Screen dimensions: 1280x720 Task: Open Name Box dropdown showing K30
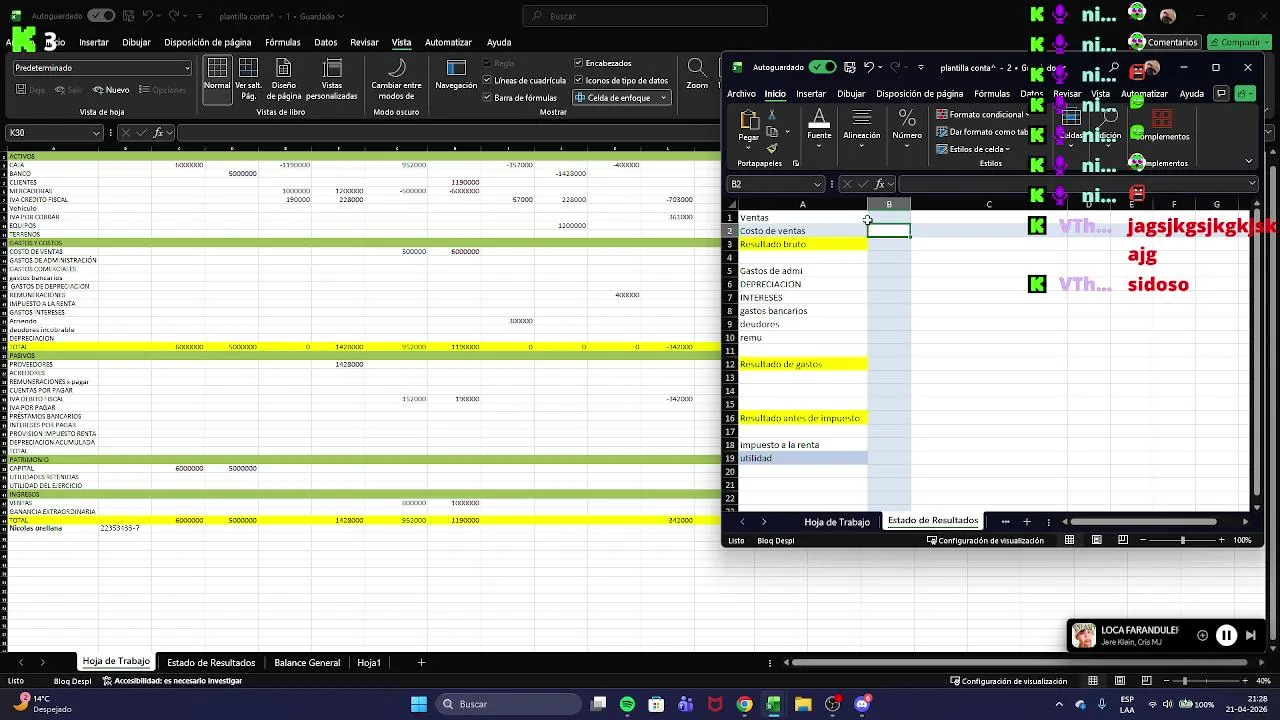coord(96,133)
